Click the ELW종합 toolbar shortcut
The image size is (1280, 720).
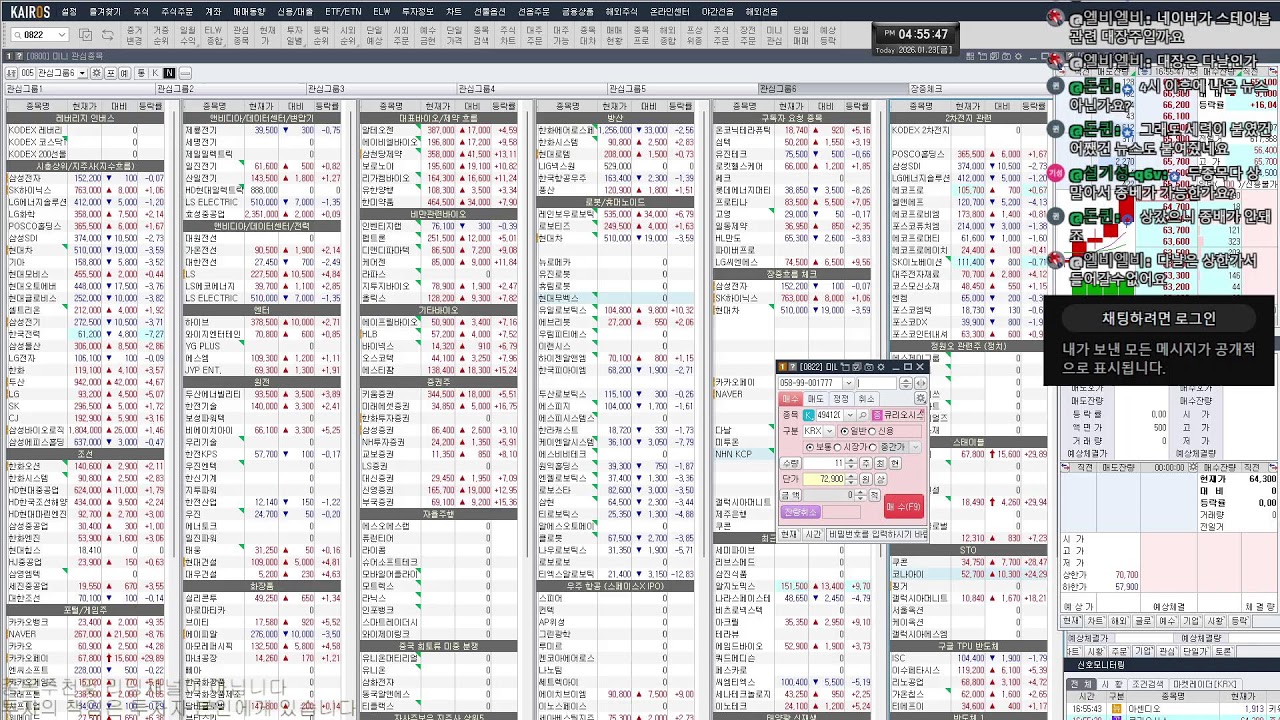[x=214, y=36]
